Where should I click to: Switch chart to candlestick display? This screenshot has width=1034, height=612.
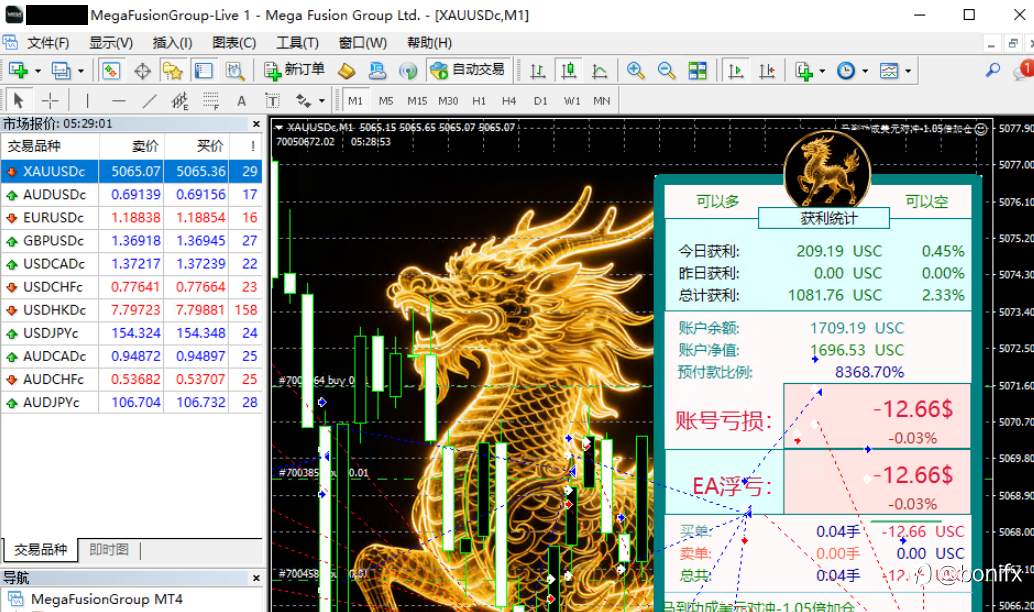[x=570, y=70]
